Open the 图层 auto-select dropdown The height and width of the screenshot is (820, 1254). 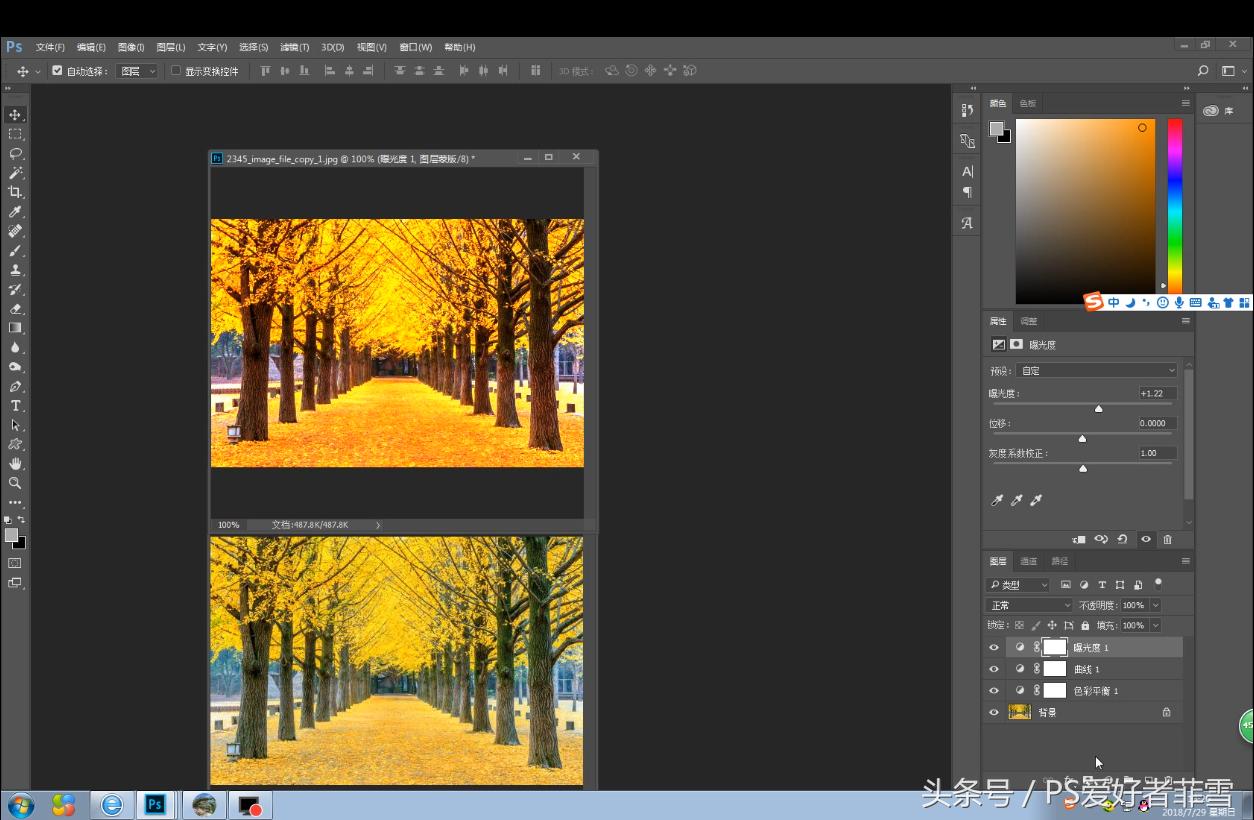click(137, 71)
